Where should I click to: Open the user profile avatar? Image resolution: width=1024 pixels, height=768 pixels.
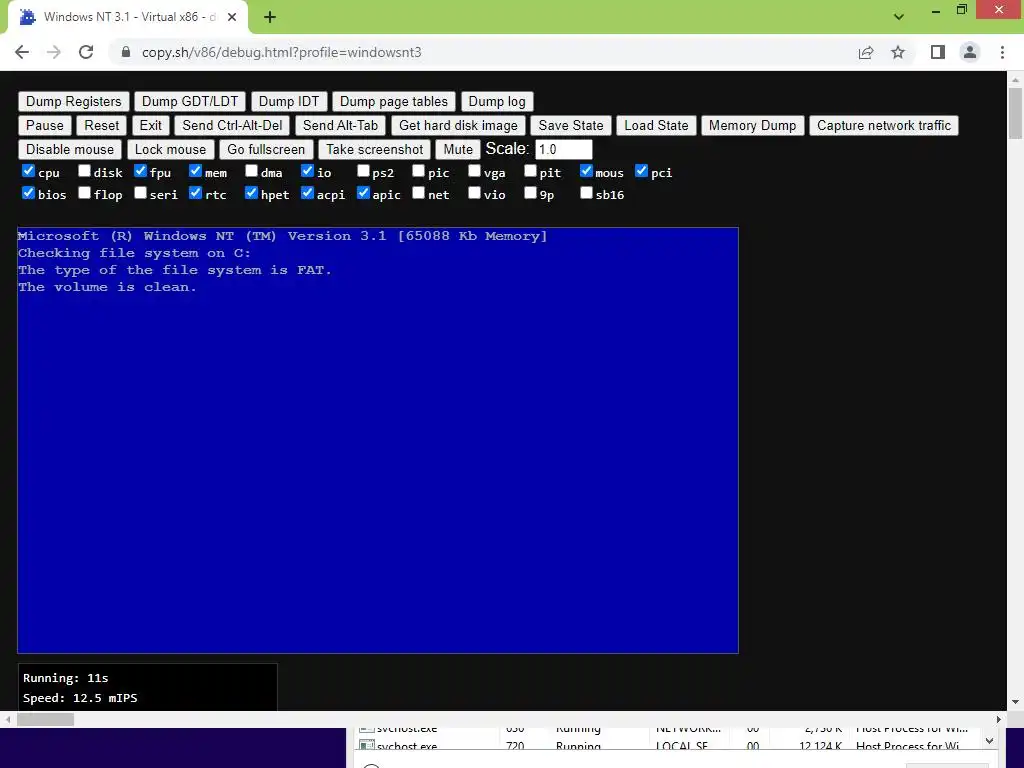click(970, 52)
